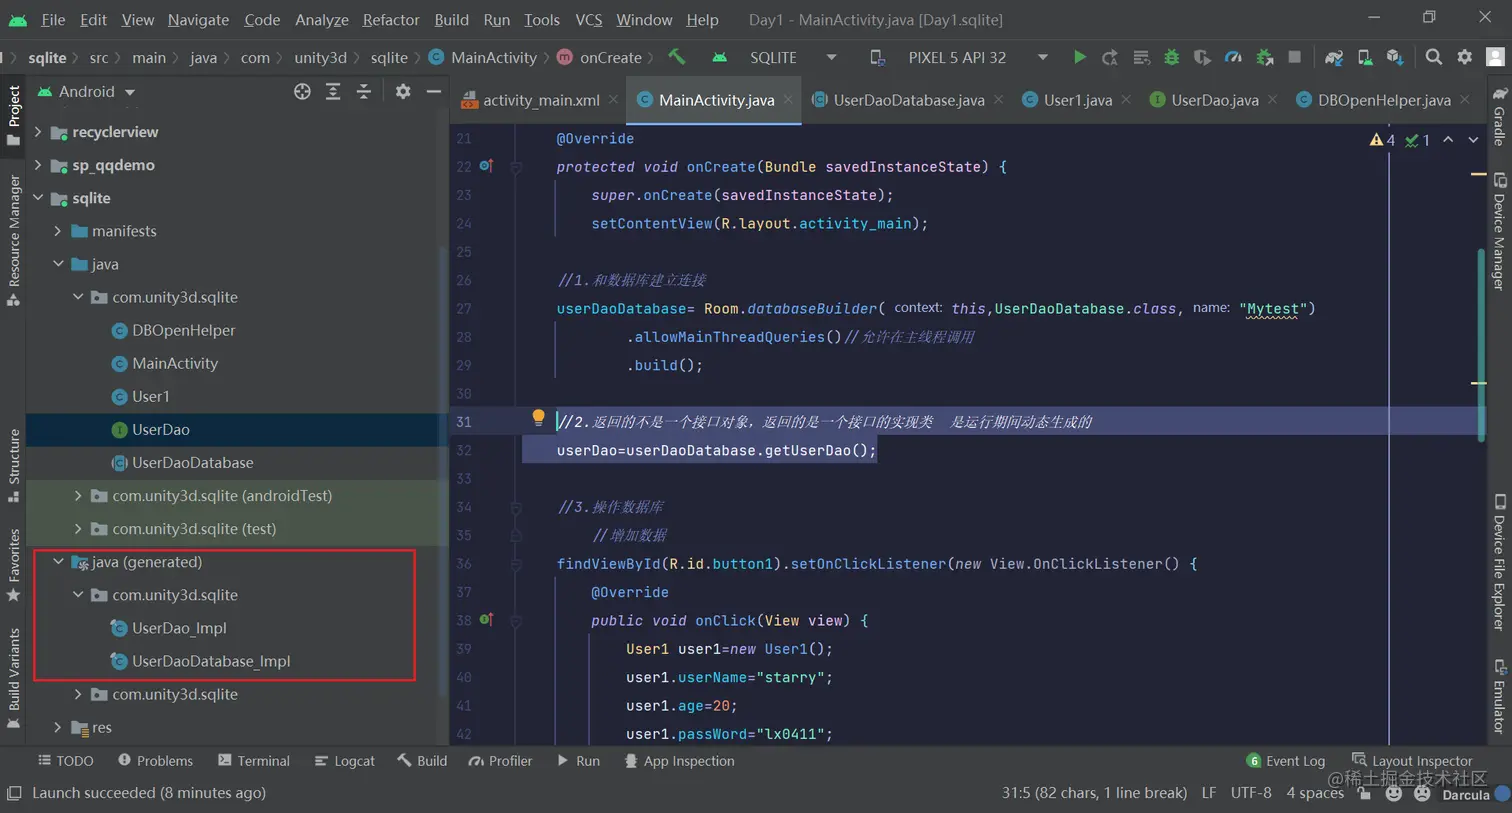Switch to the UserDaoDatabase.java tab

pyautogui.click(x=908, y=100)
